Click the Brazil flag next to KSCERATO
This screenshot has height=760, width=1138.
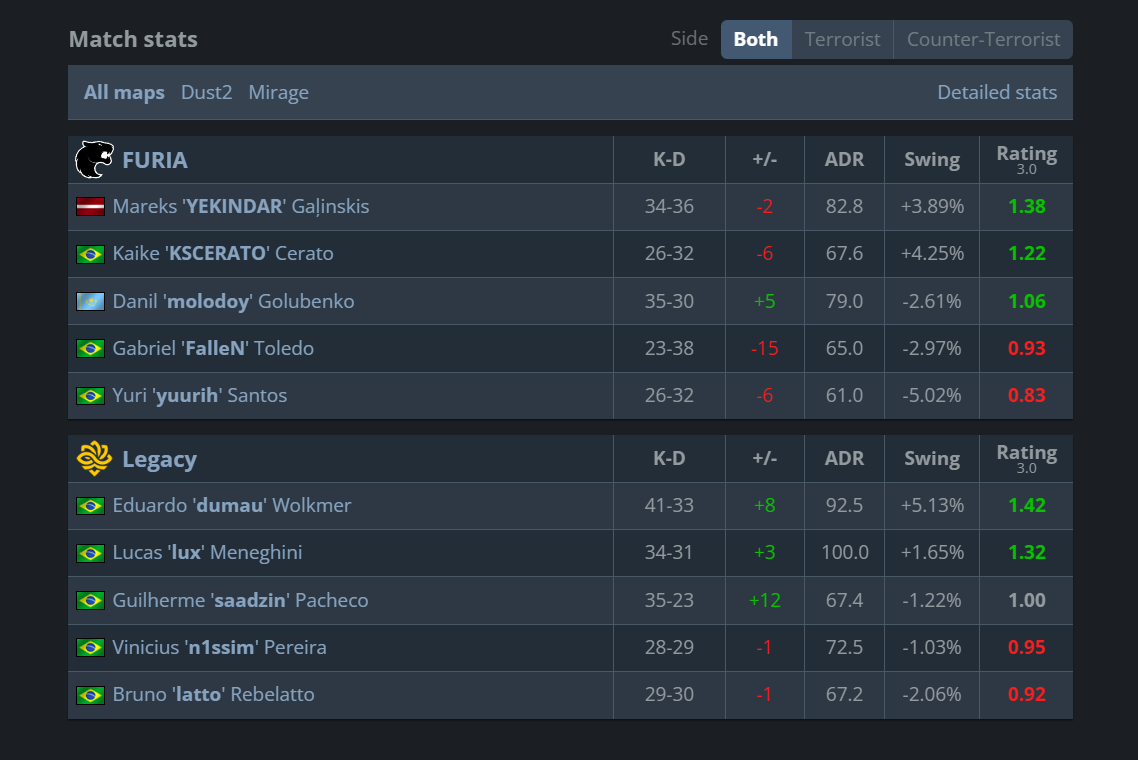90,254
